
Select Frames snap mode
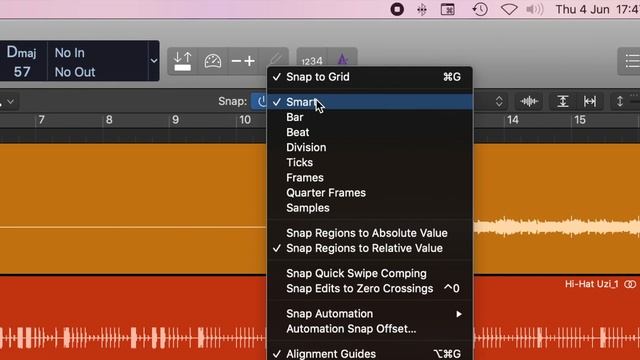pos(370,178)
